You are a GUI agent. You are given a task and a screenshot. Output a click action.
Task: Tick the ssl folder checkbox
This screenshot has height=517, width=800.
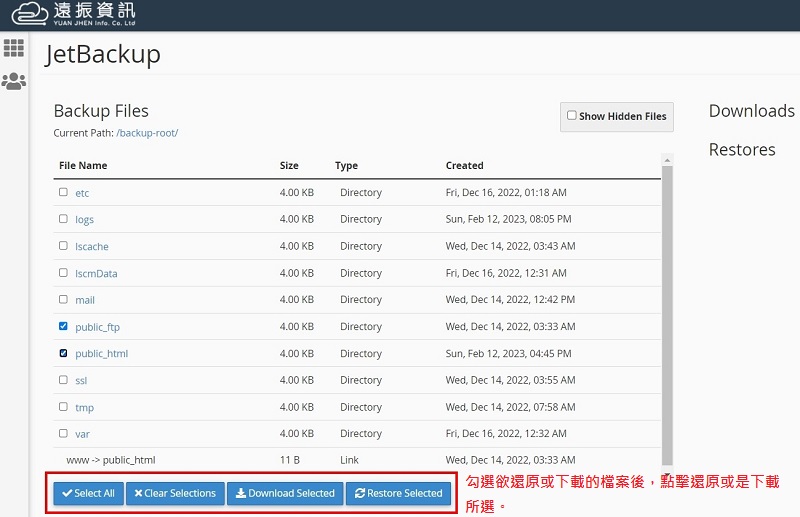coord(63,380)
